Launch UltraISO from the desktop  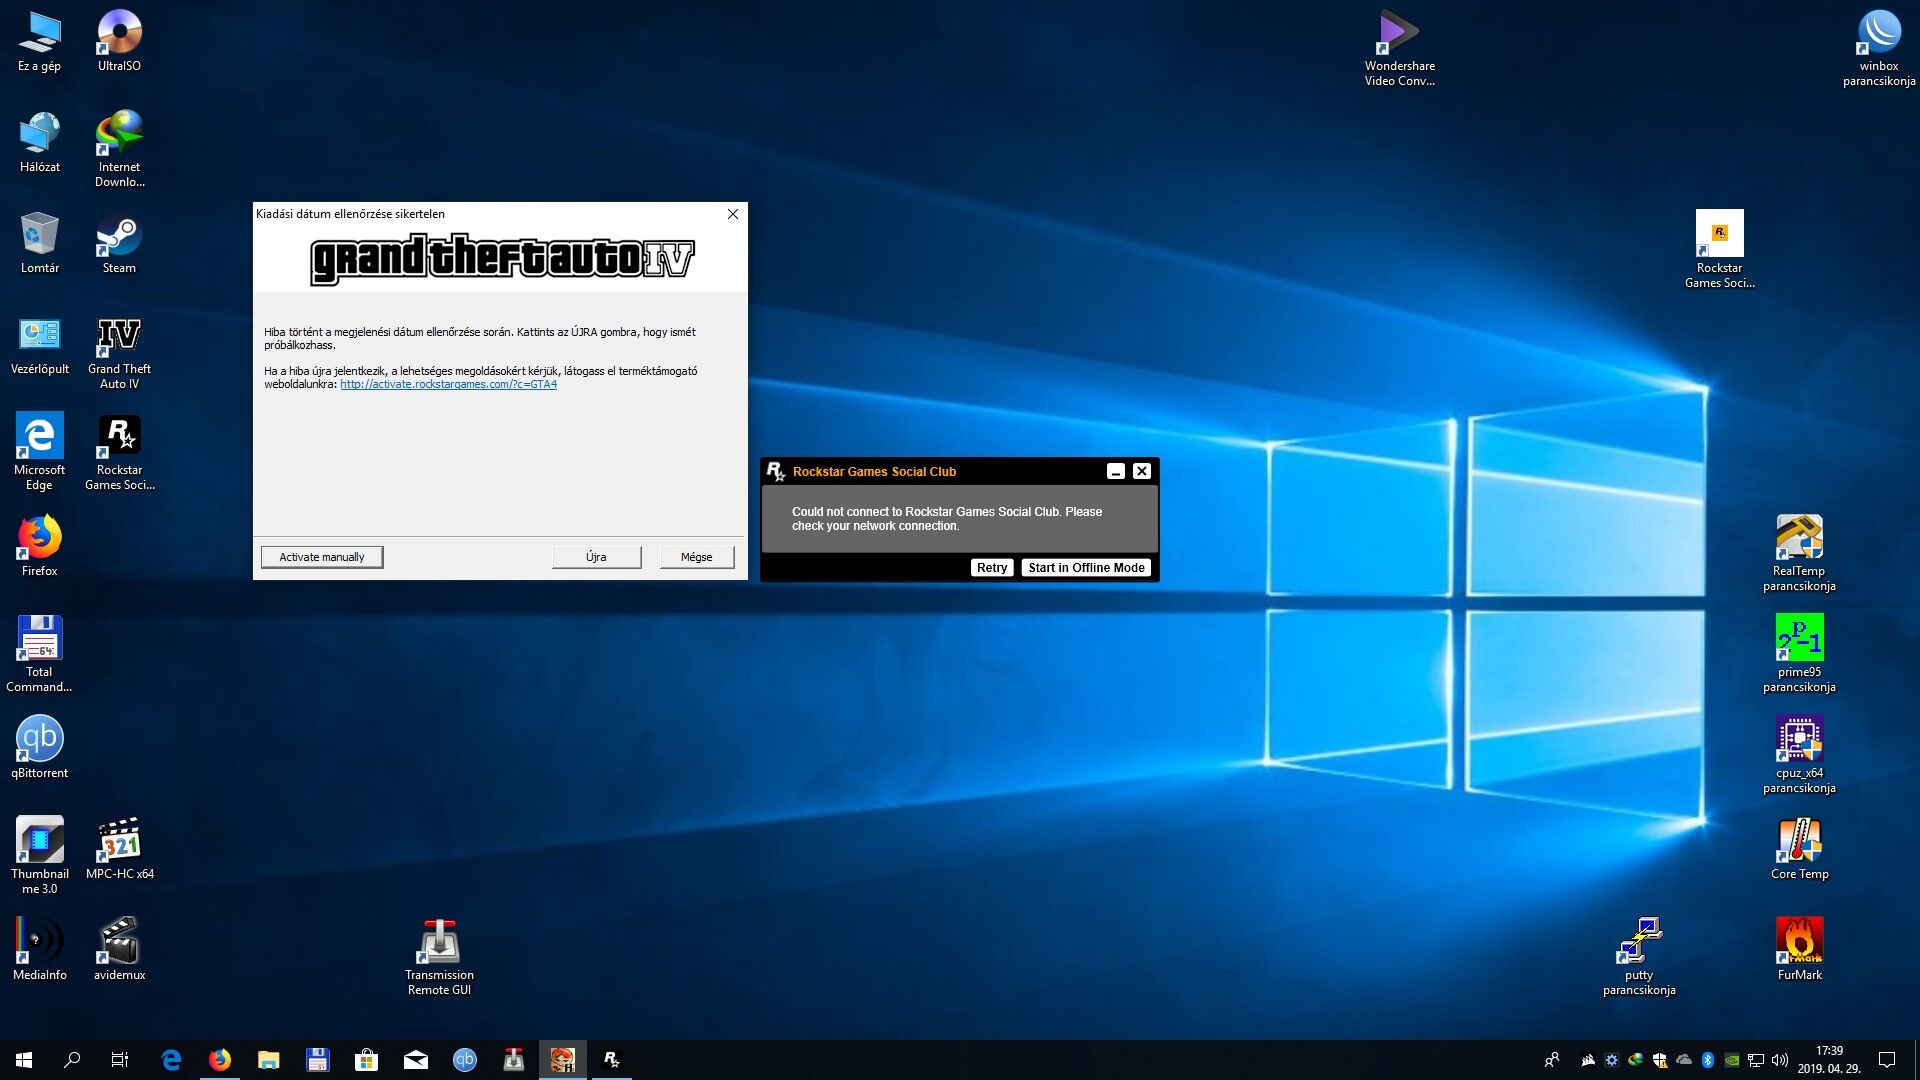pyautogui.click(x=119, y=41)
